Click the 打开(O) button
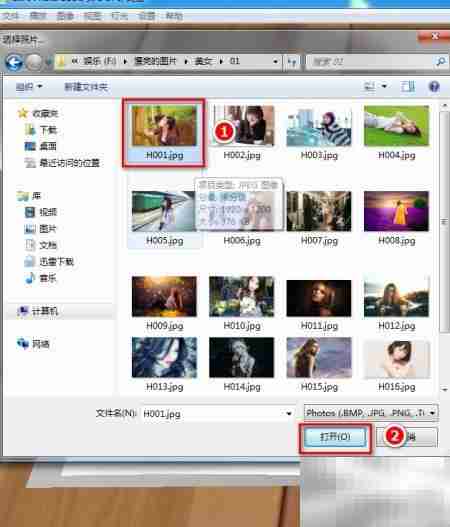450x527 pixels. [335, 437]
